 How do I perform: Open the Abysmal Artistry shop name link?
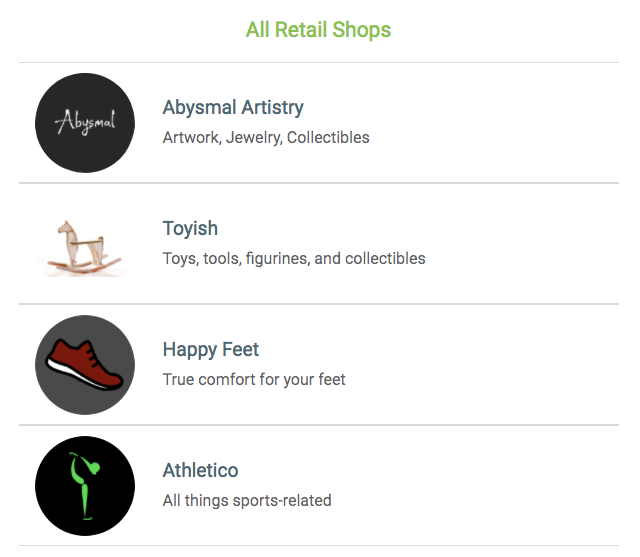[233, 107]
